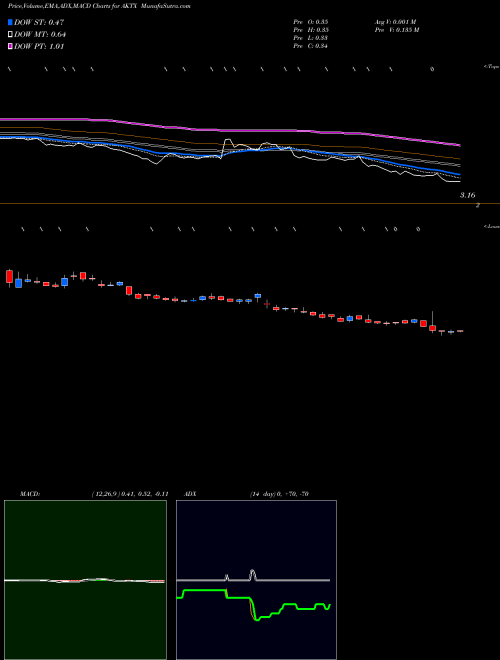Select the 'DOW ST: 0.47' legend text
Image resolution: width=500 pixels, height=660 pixels.
(x=39, y=22)
